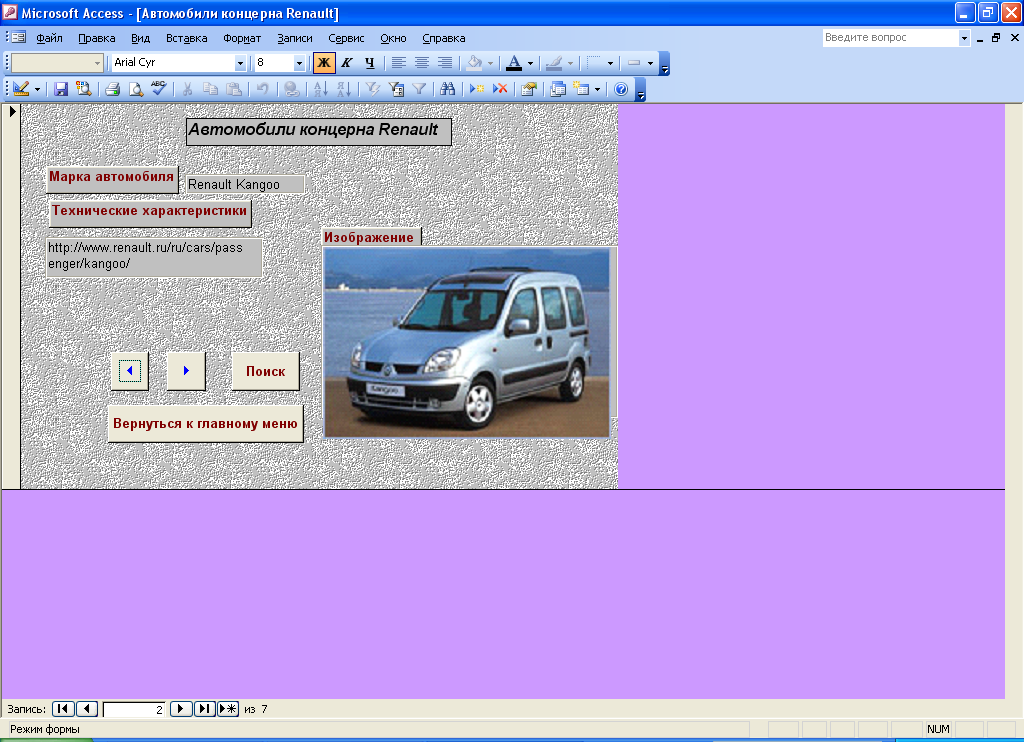Open Microsoft Access help icon
Screen dimensions: 1024x742
click(x=621, y=89)
